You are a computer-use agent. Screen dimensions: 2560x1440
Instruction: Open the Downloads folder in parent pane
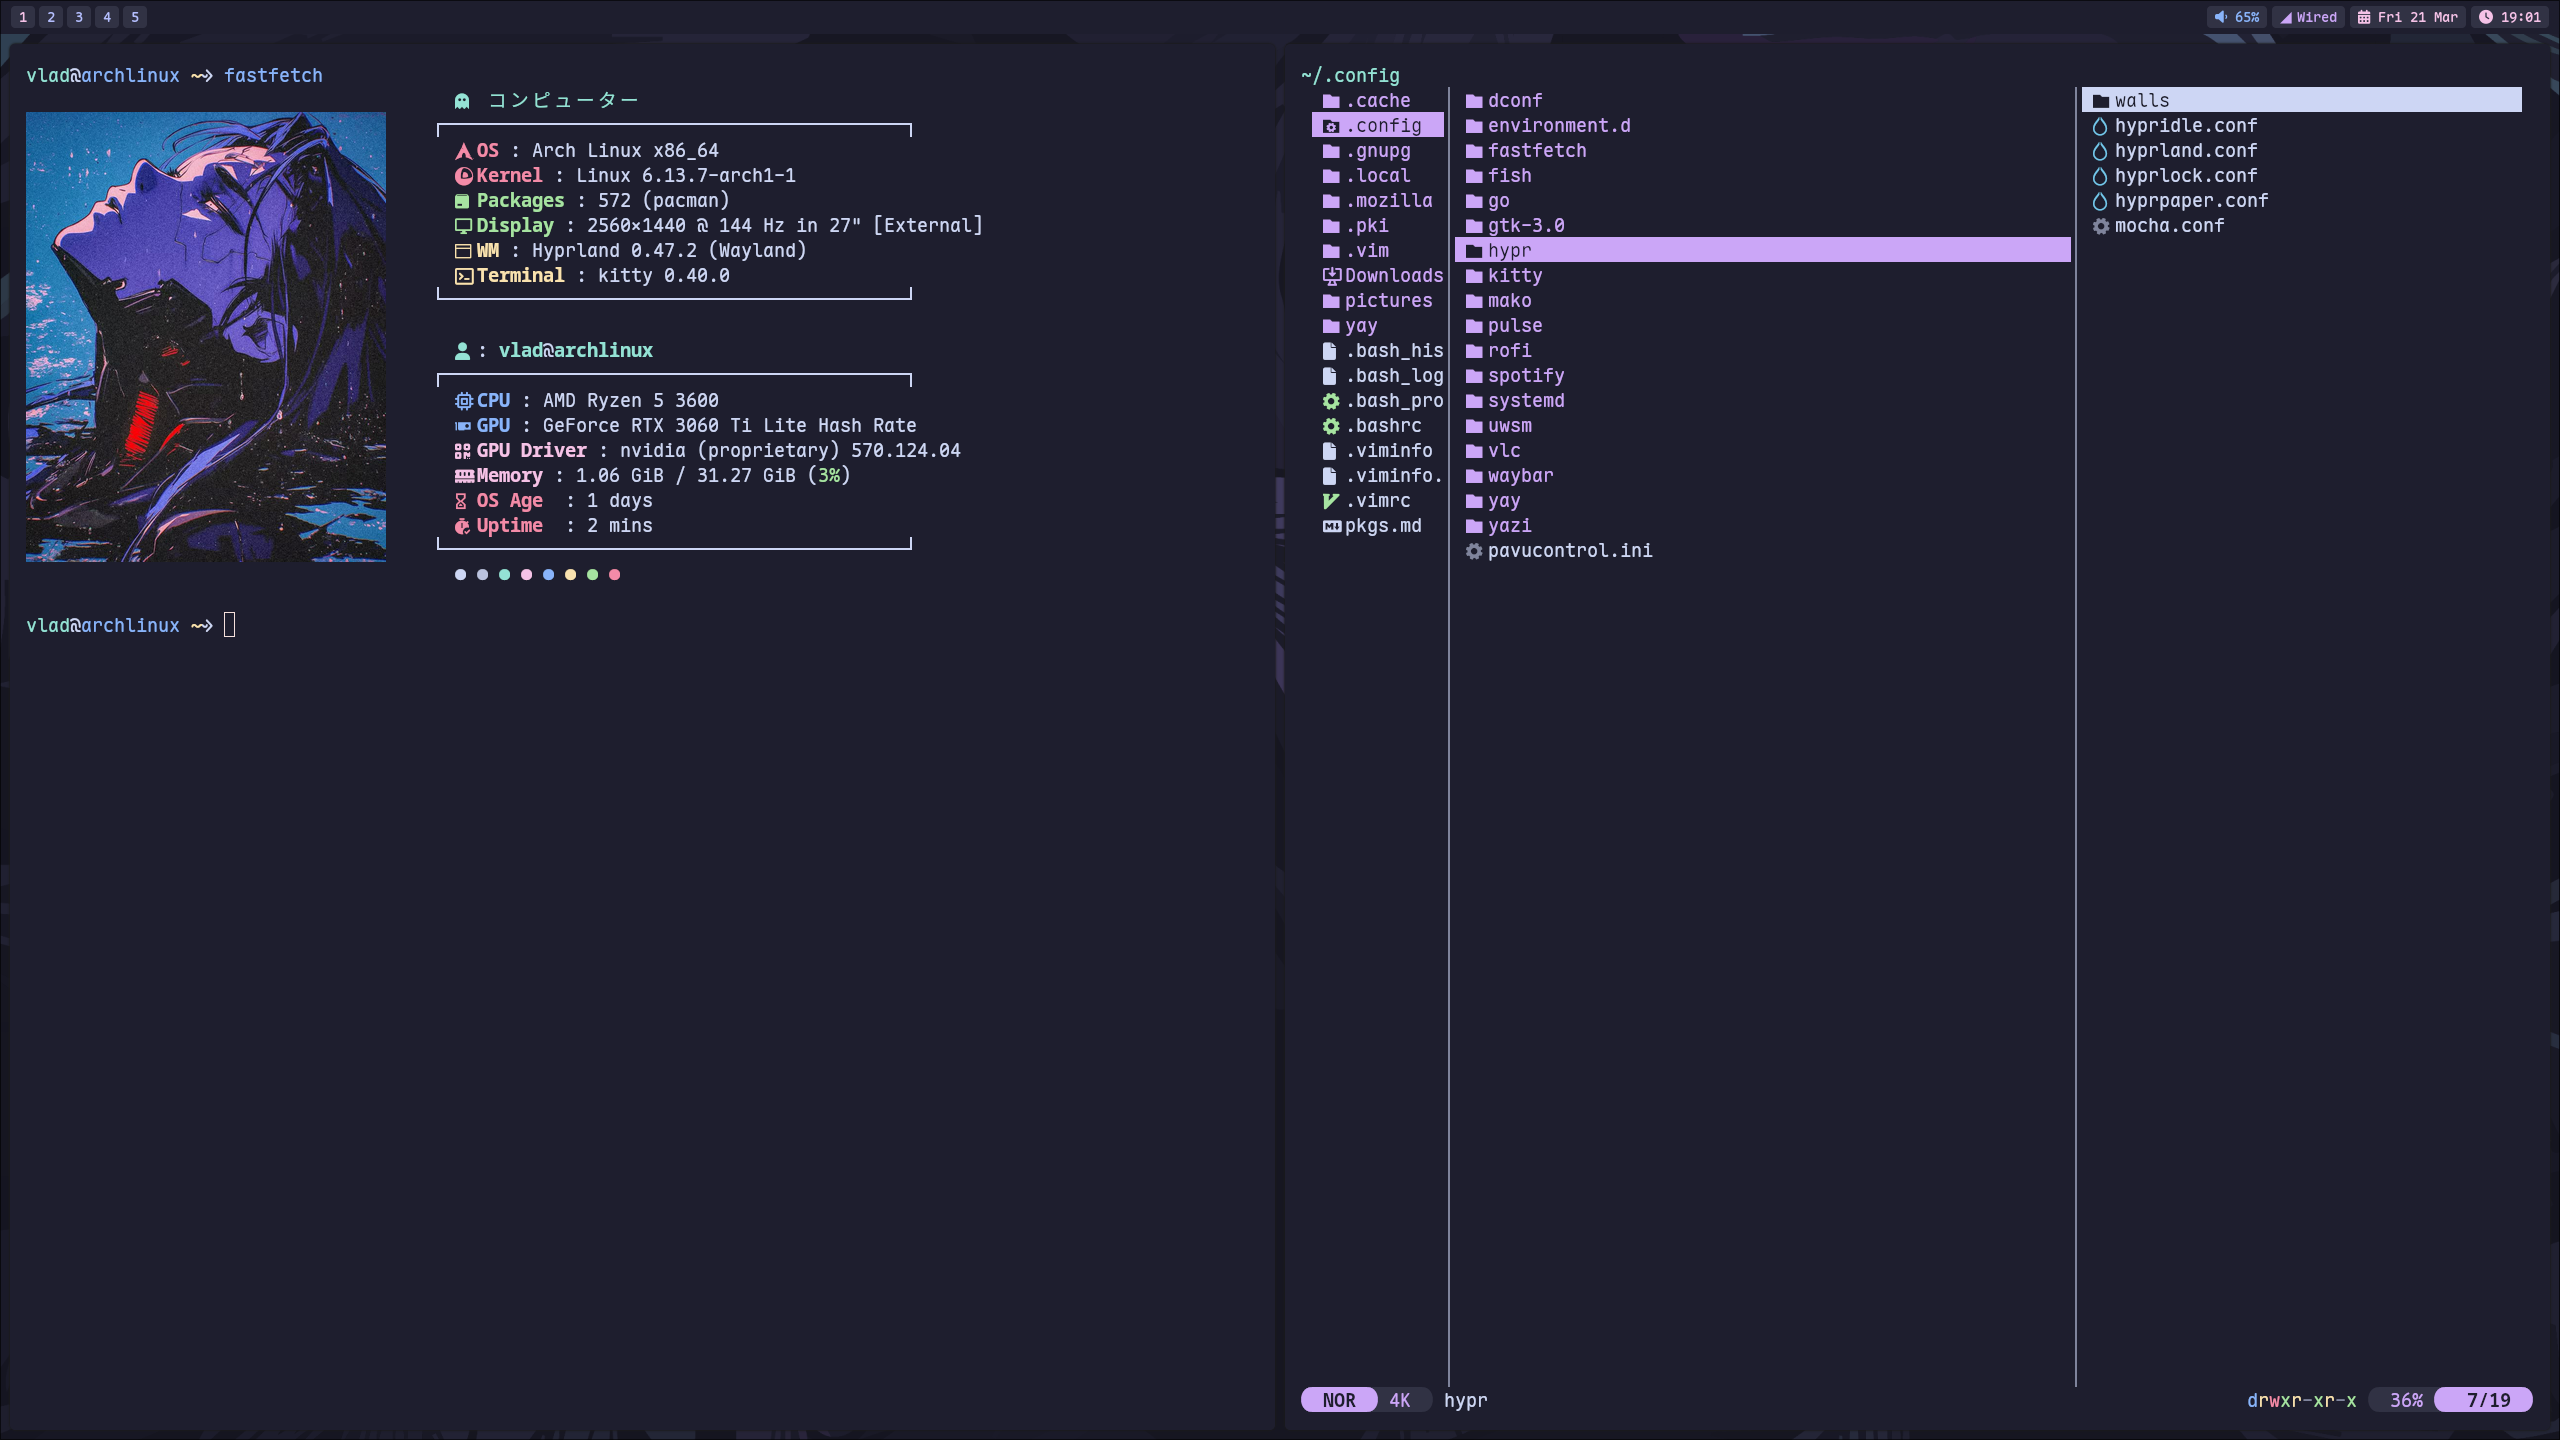coord(1392,276)
